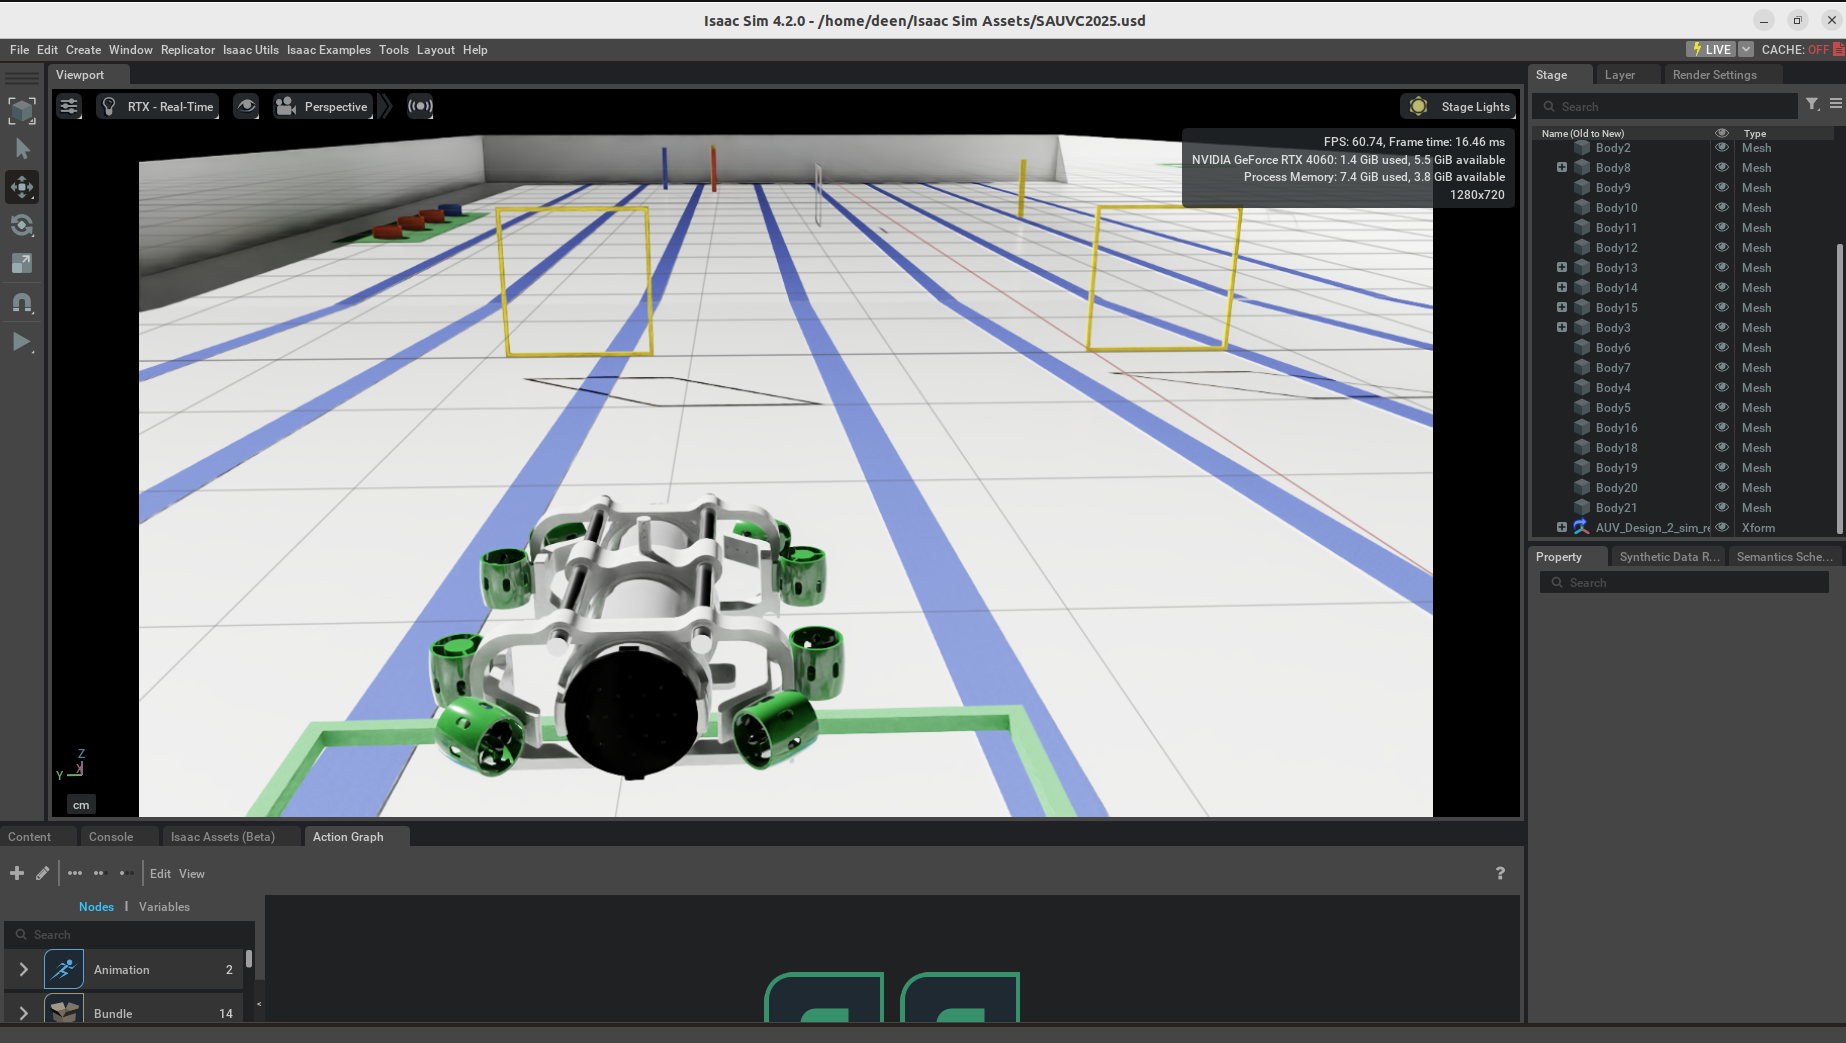Screen dimensions: 1846x1043
Task: Hide Body10 mesh using eye icon
Action: click(x=1722, y=207)
